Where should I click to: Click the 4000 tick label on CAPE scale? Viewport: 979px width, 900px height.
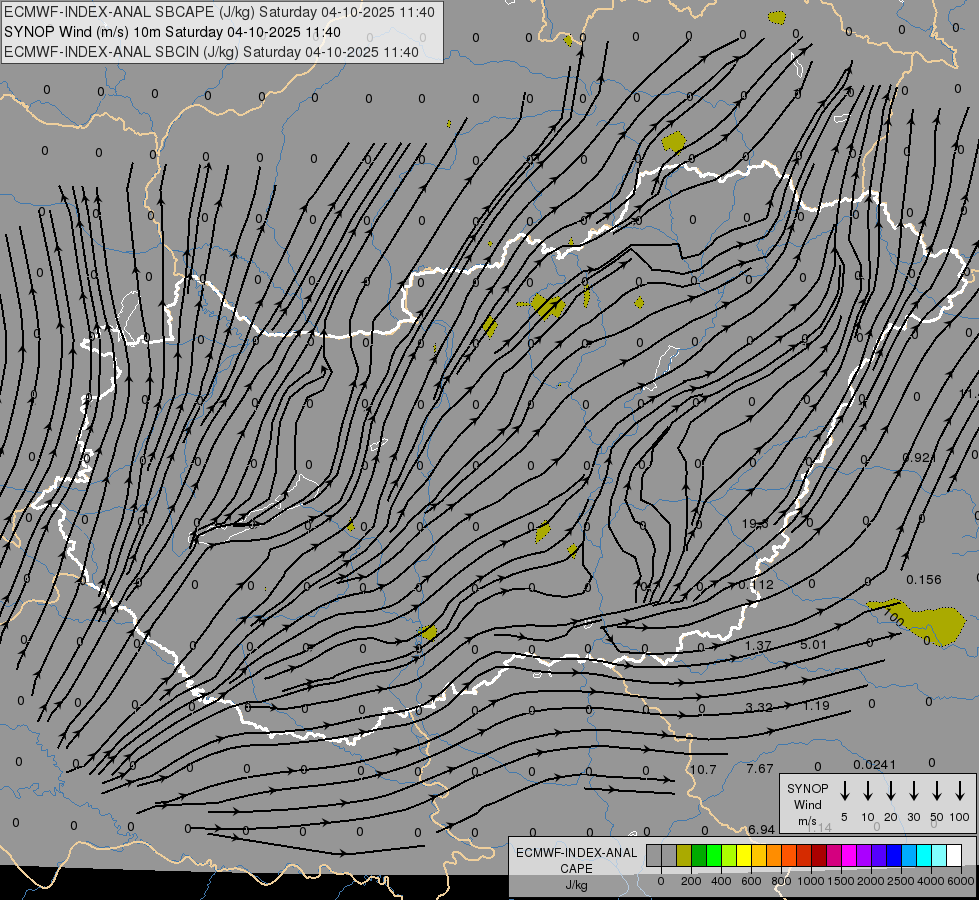931,881
